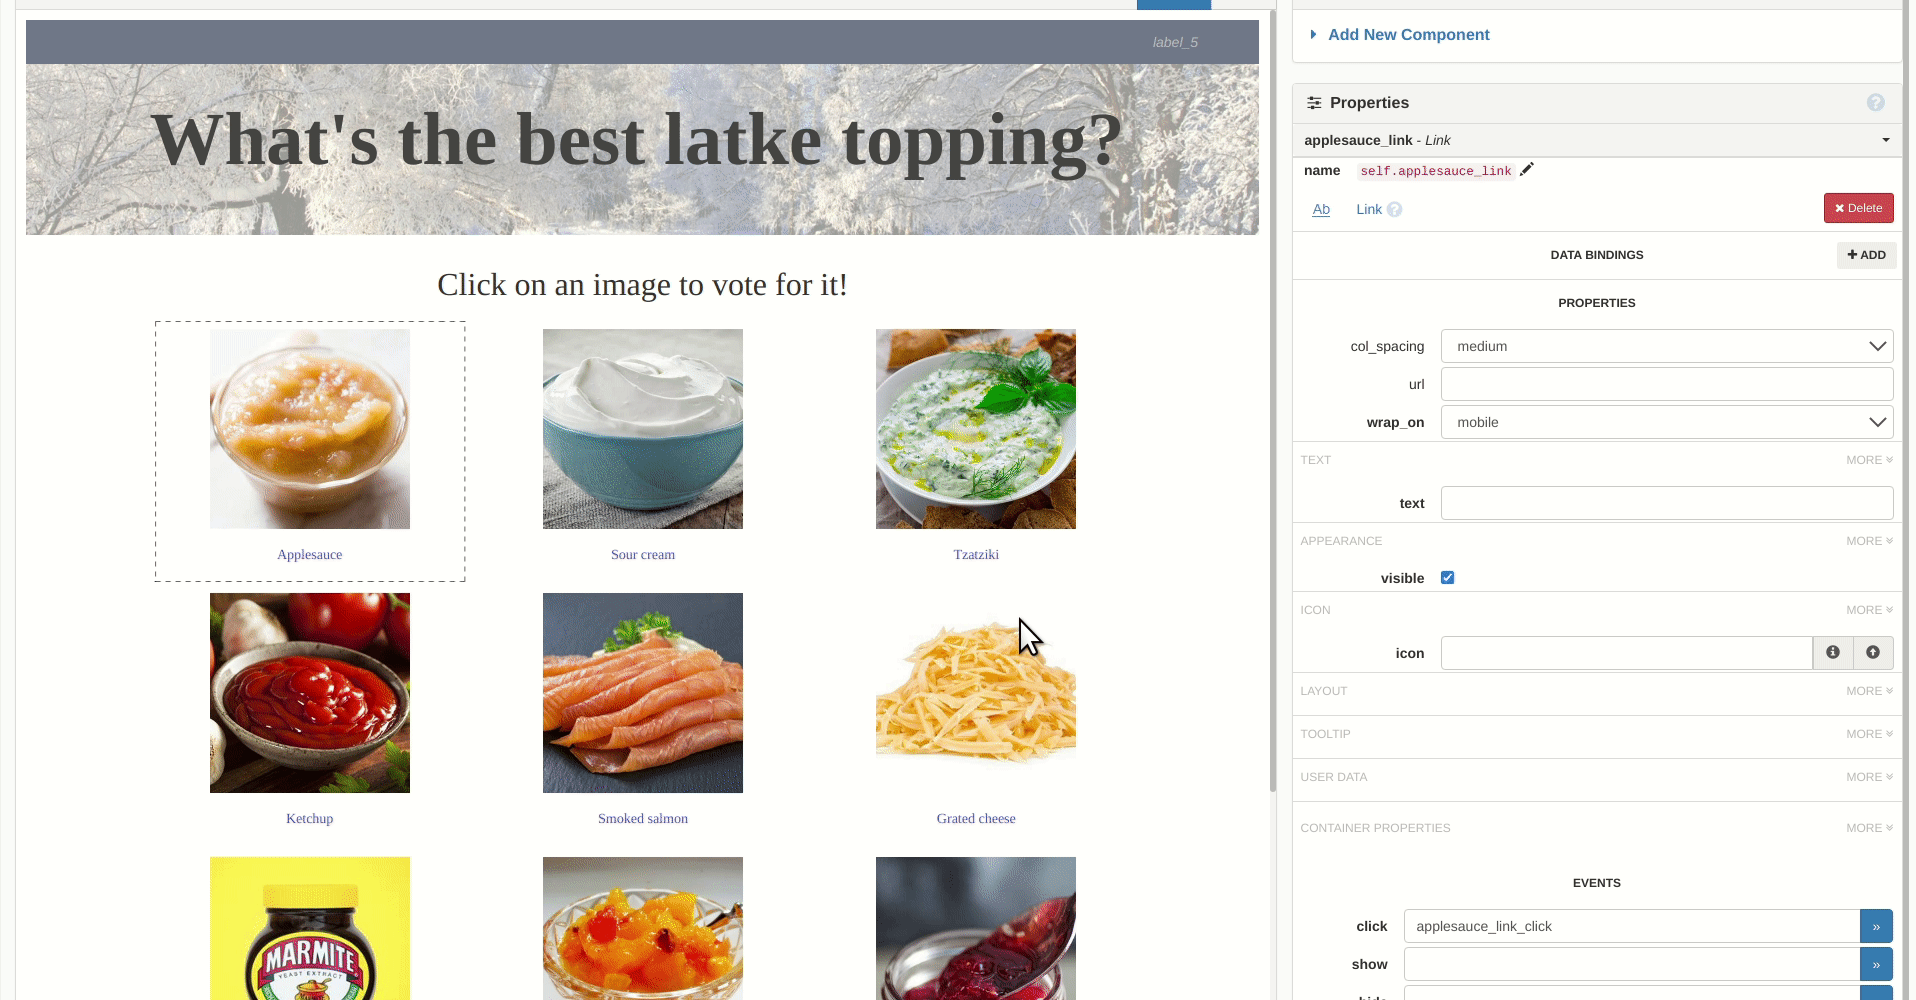Toggle the visible checkbox
The height and width of the screenshot is (1000, 1916).
[x=1447, y=578]
